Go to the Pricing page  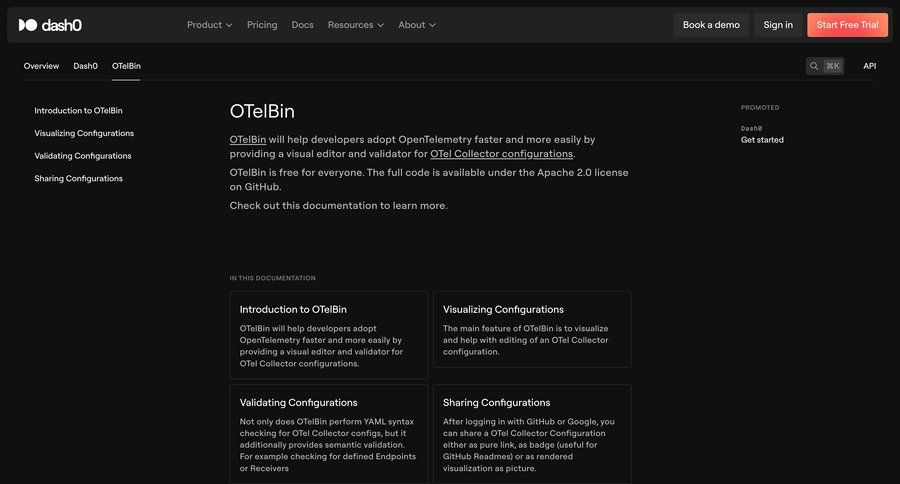(262, 25)
